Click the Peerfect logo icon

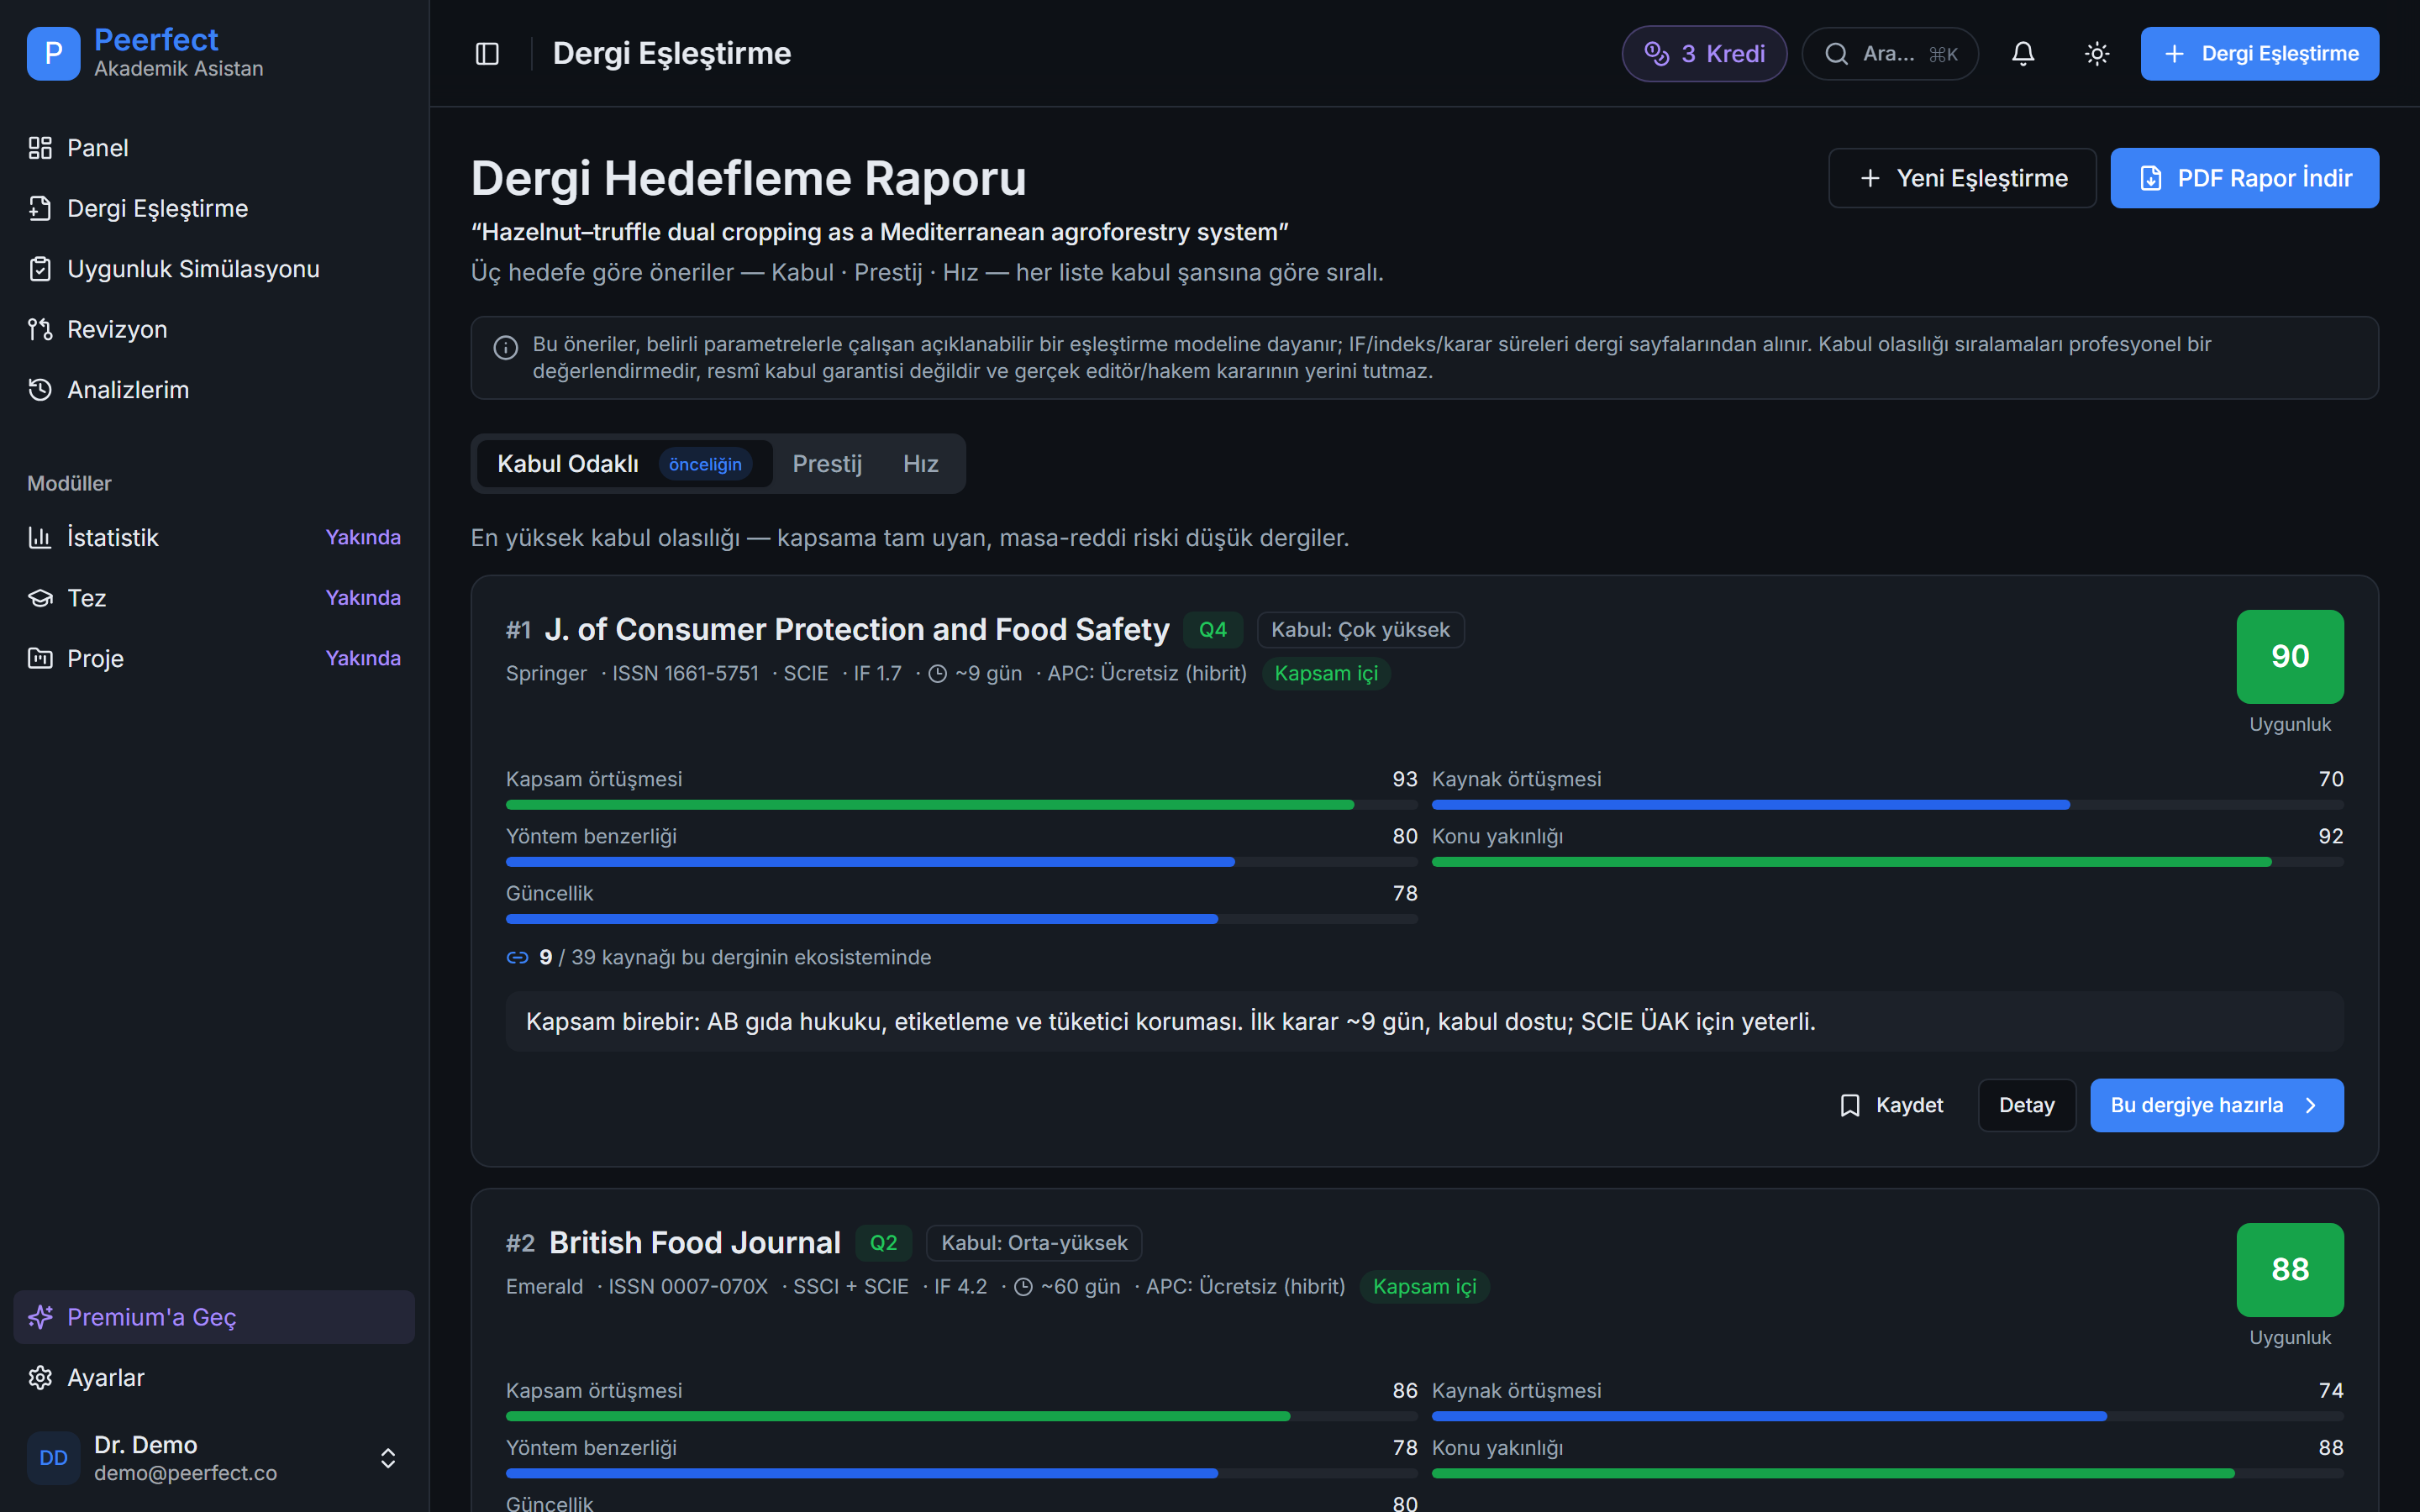pyautogui.click(x=53, y=53)
